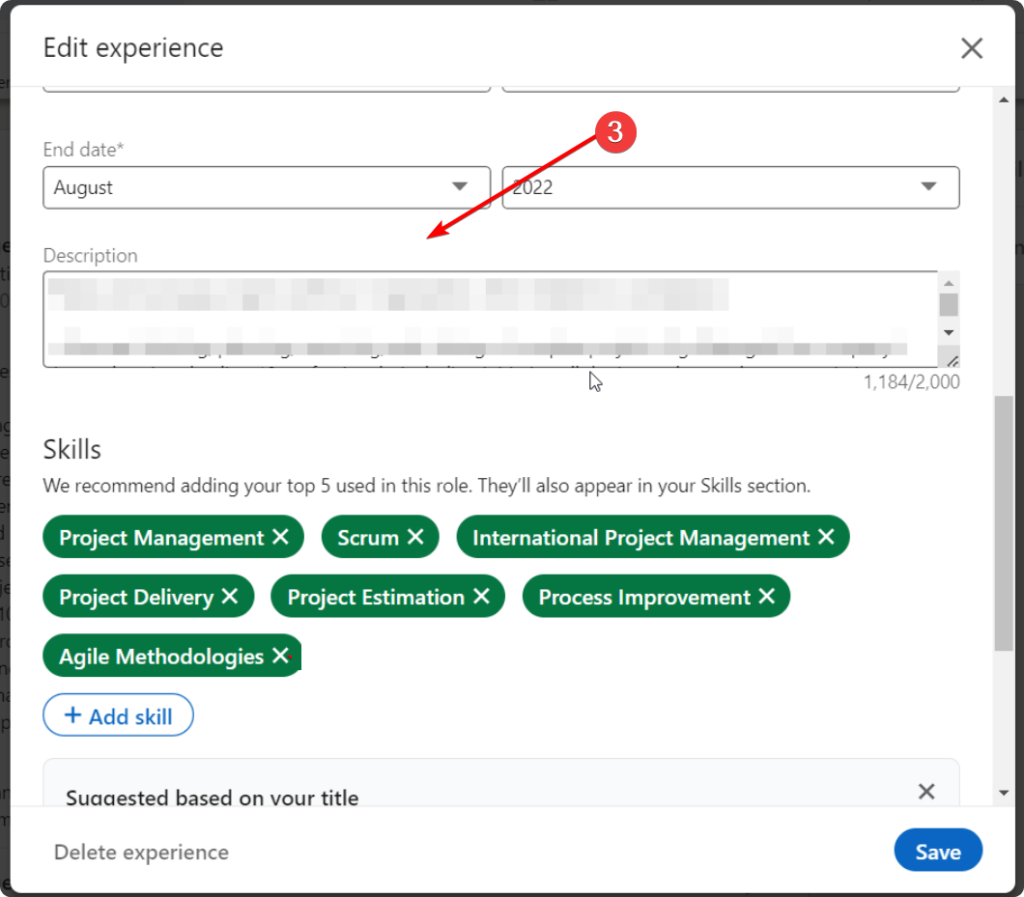Viewport: 1024px width, 897px height.
Task: Click Delete experience link
Action: (x=141, y=852)
